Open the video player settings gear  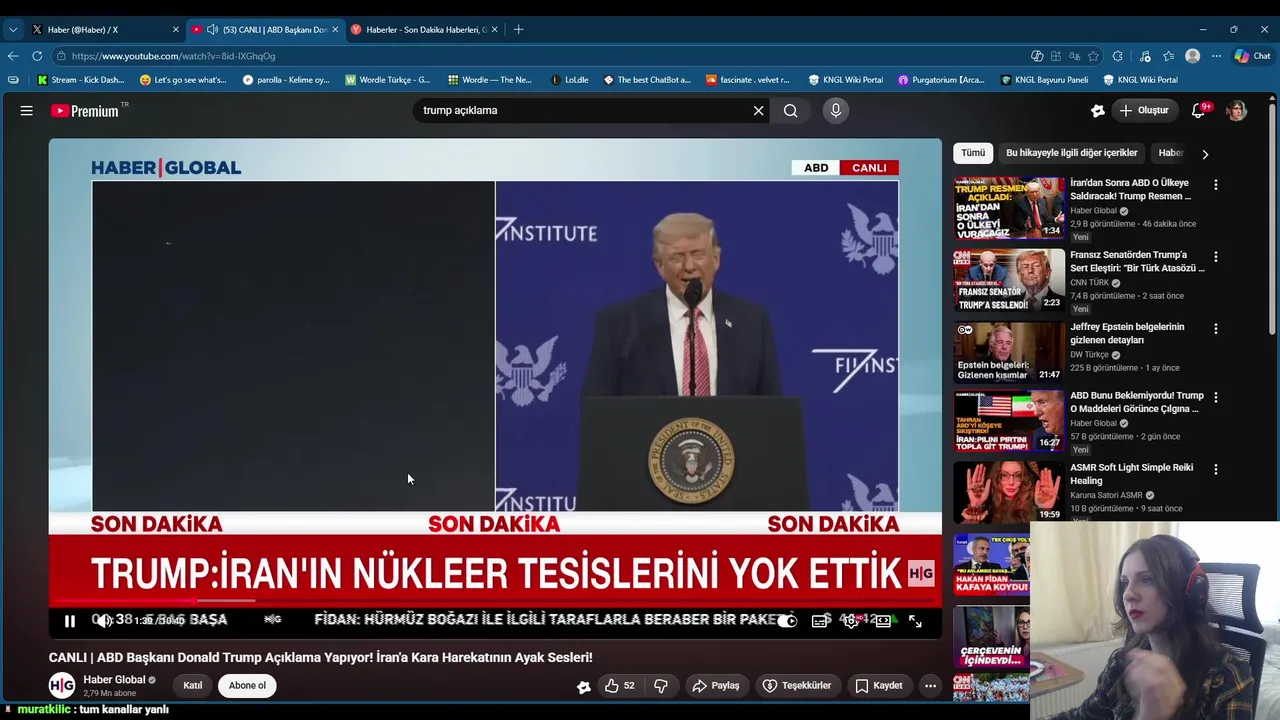tap(851, 621)
